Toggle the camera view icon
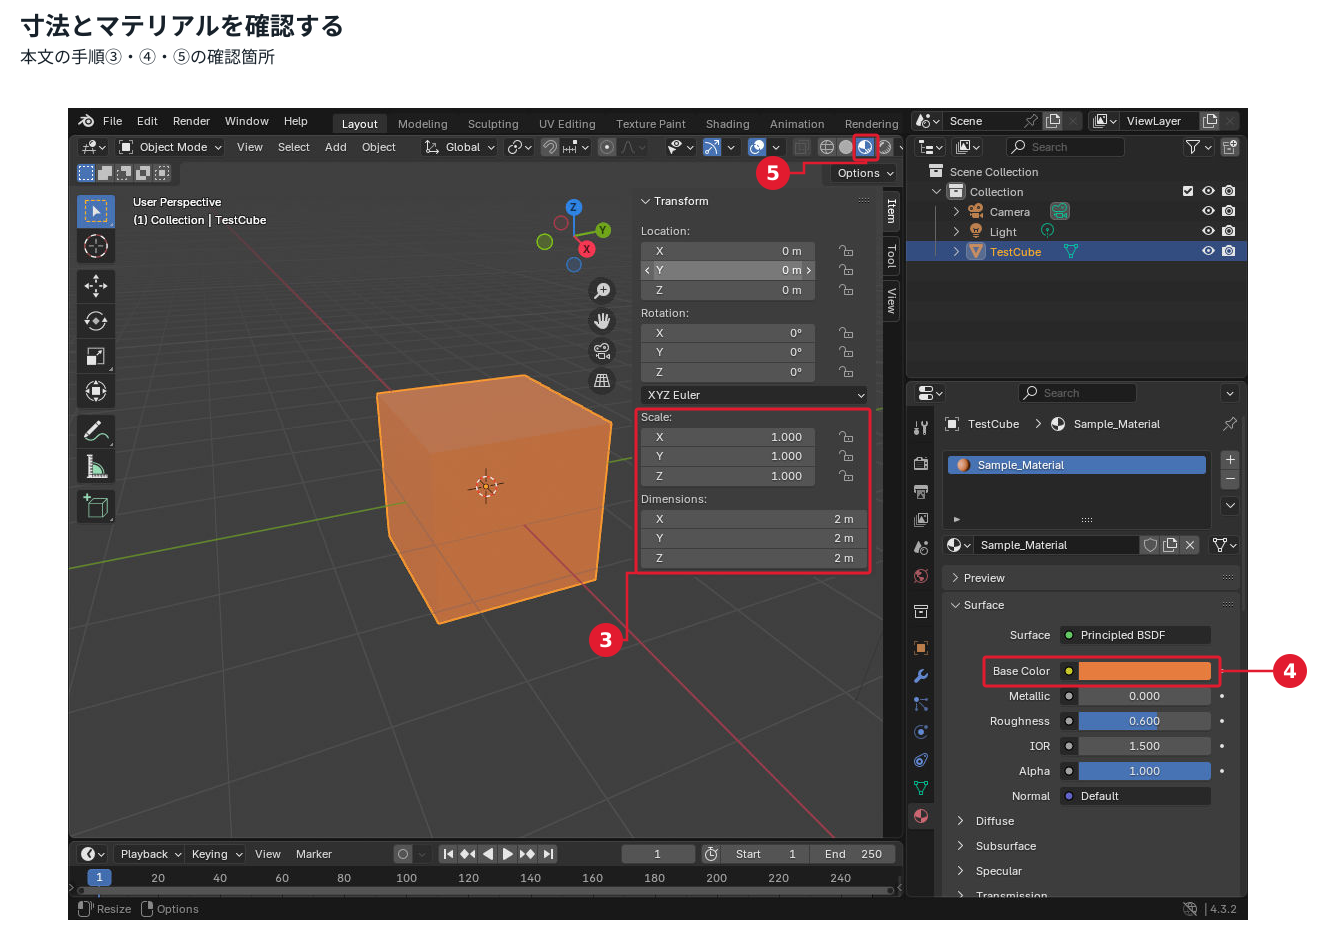The image size is (1320, 944). pos(602,351)
